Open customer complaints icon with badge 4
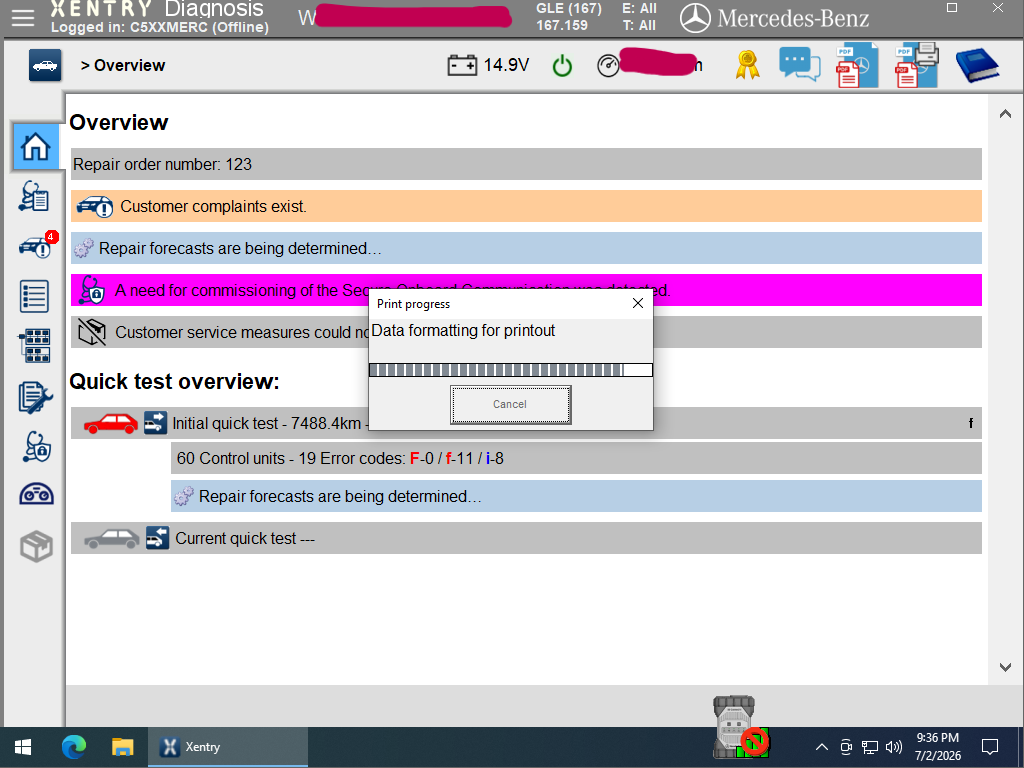 37,246
